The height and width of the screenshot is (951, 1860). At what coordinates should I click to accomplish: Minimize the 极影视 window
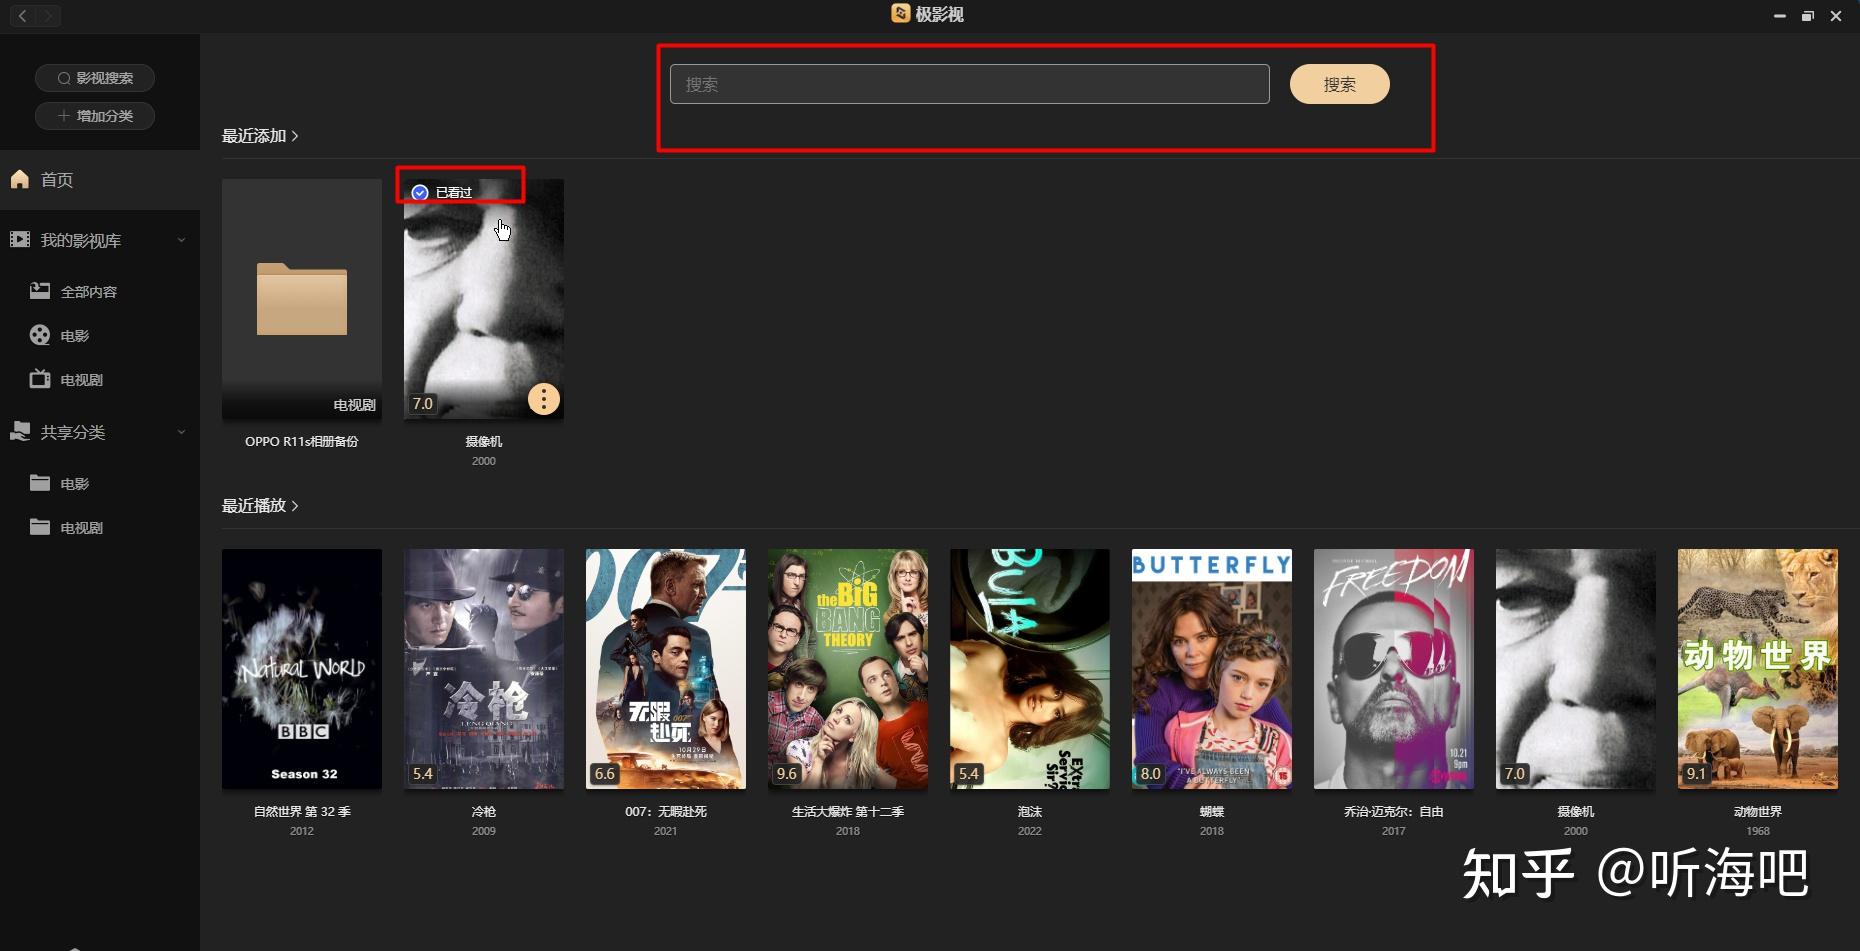[x=1779, y=16]
